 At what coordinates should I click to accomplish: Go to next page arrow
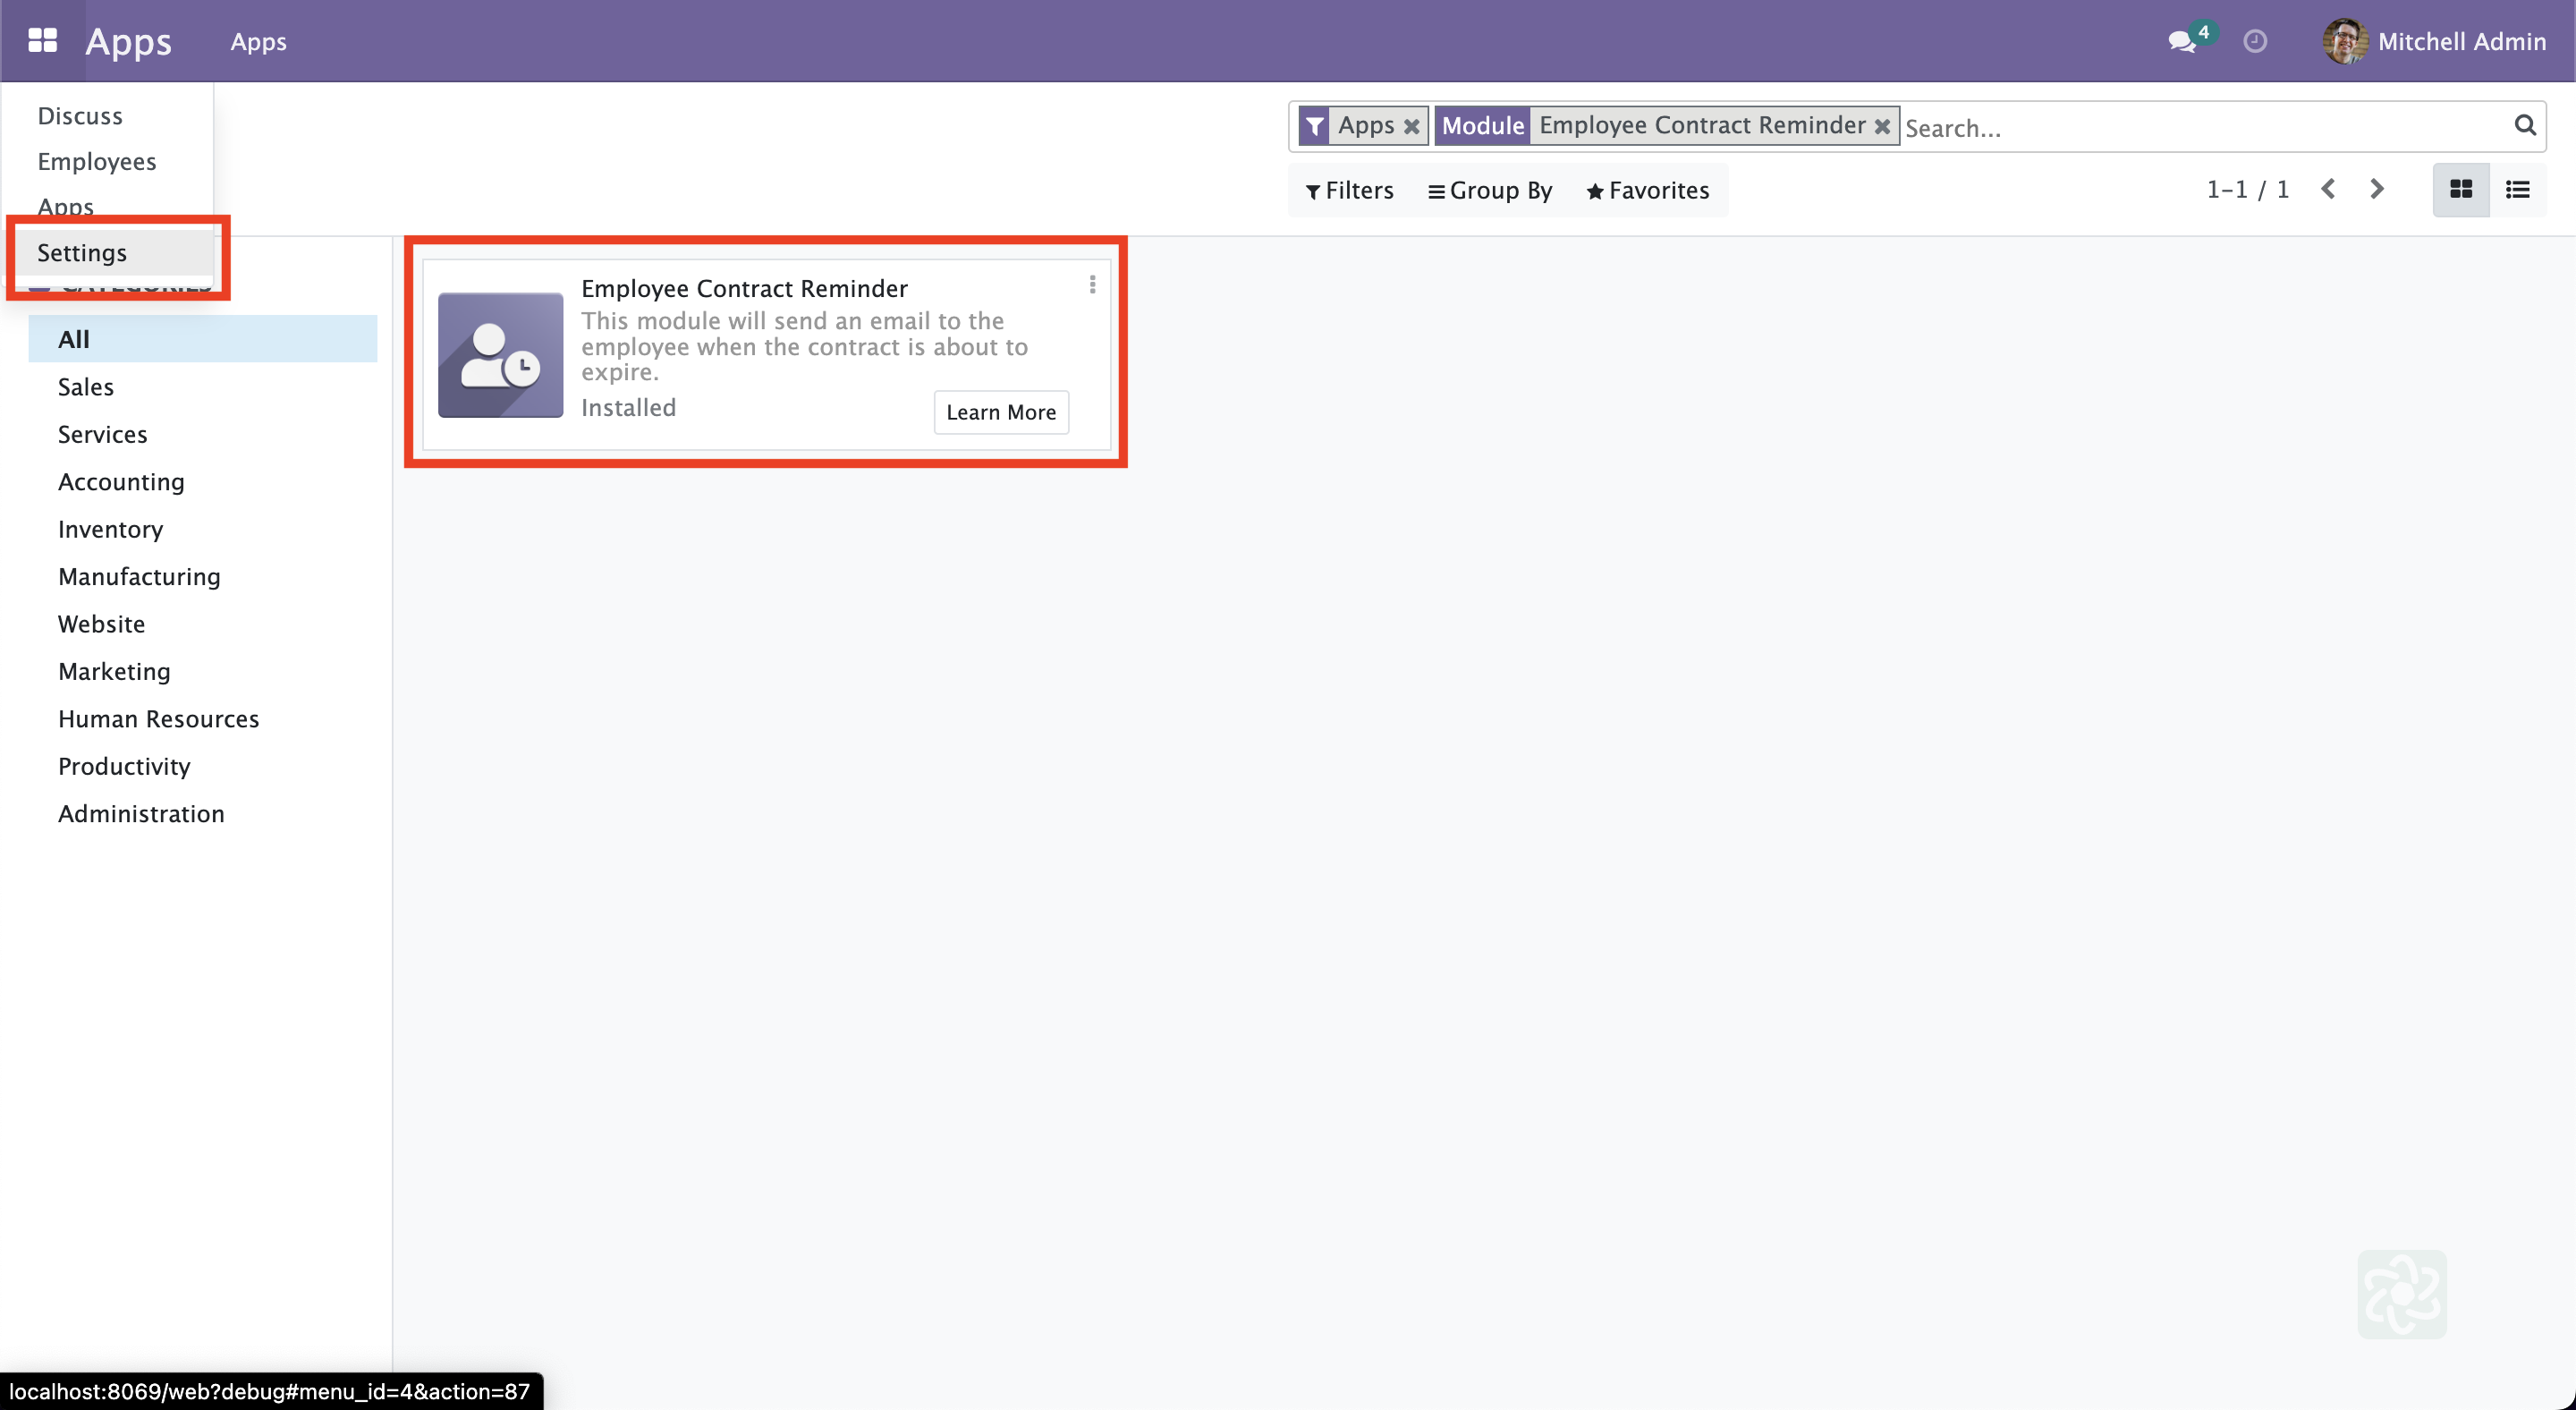click(x=2377, y=190)
